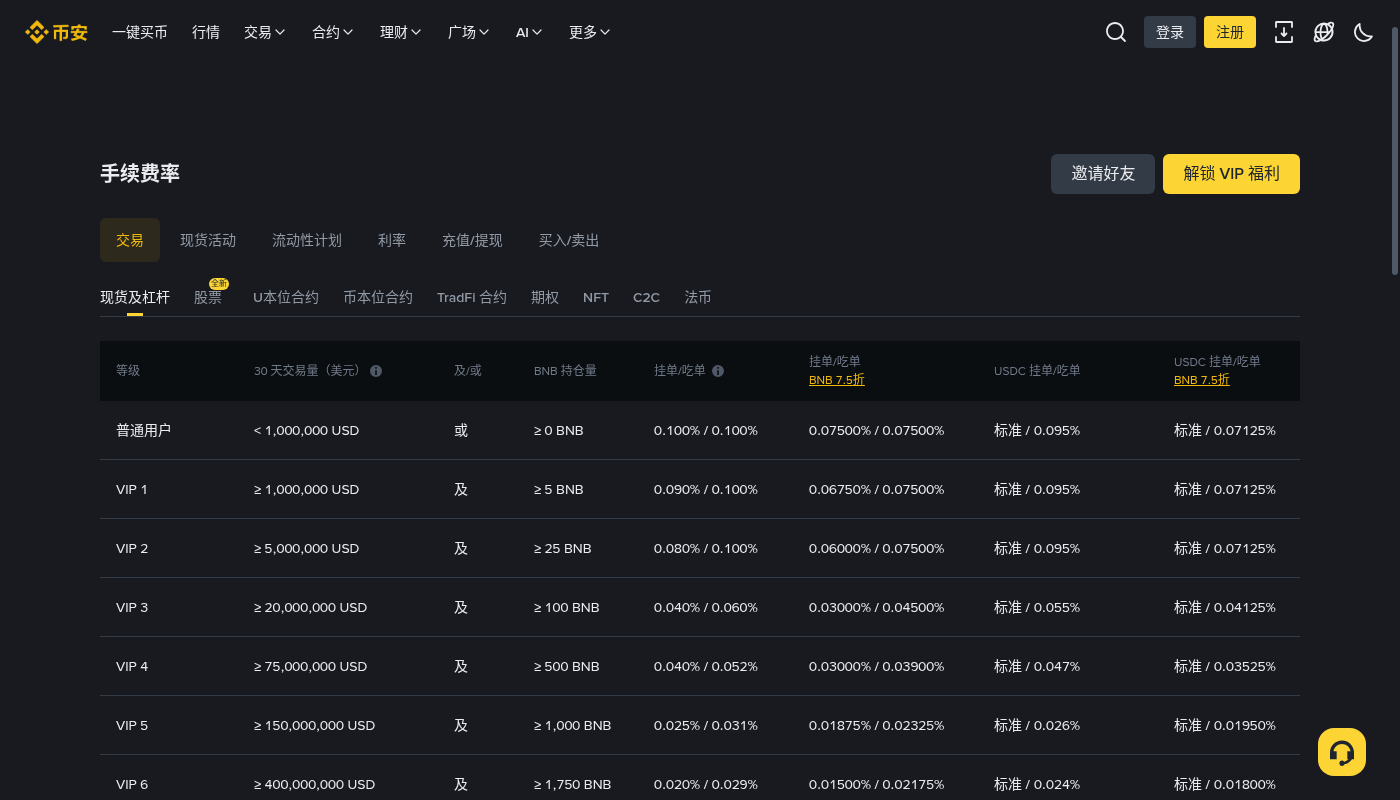Open 一键买币 in the nav
This screenshot has width=1400, height=800.
(140, 32)
